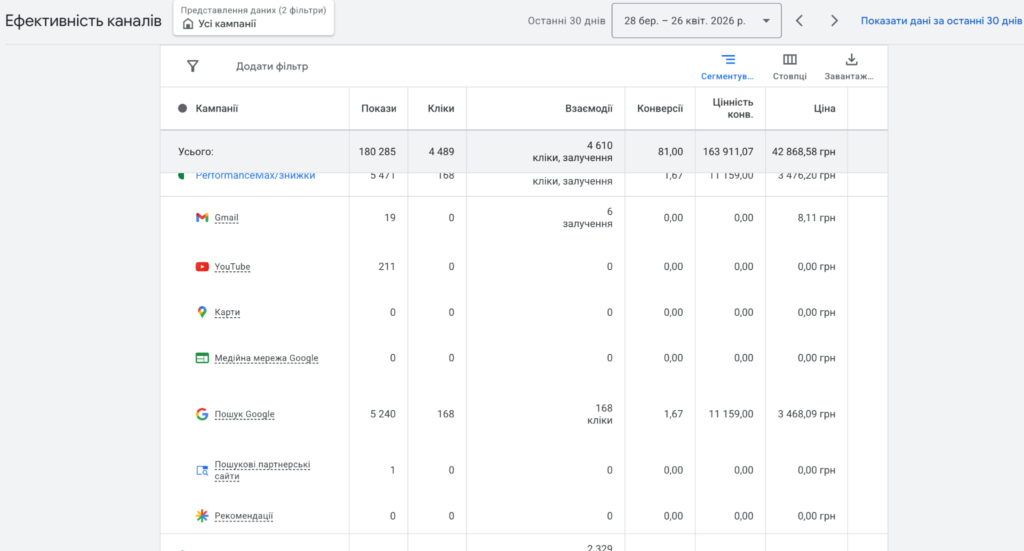
Task: Click the Gmail channel icon
Action: [202, 218]
